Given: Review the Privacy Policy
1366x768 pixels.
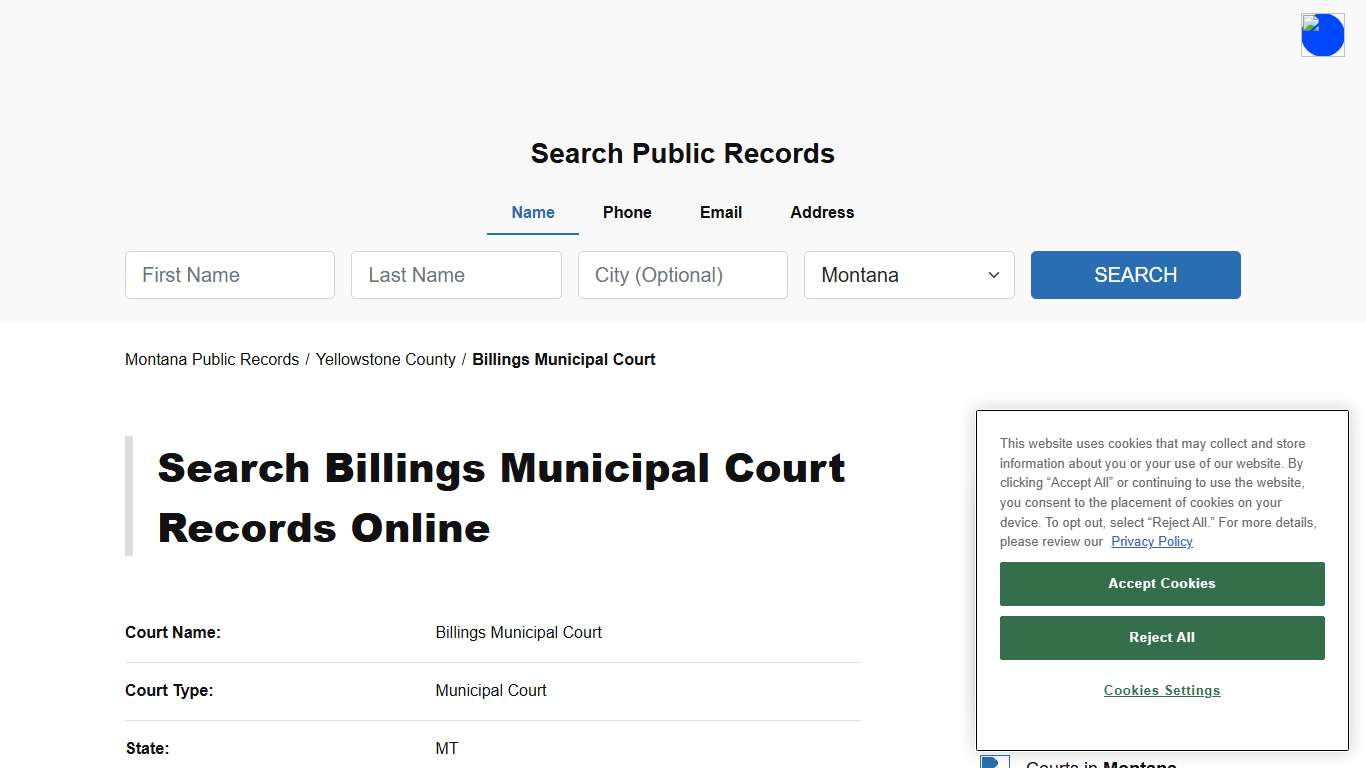Looking at the screenshot, I should tap(1151, 541).
